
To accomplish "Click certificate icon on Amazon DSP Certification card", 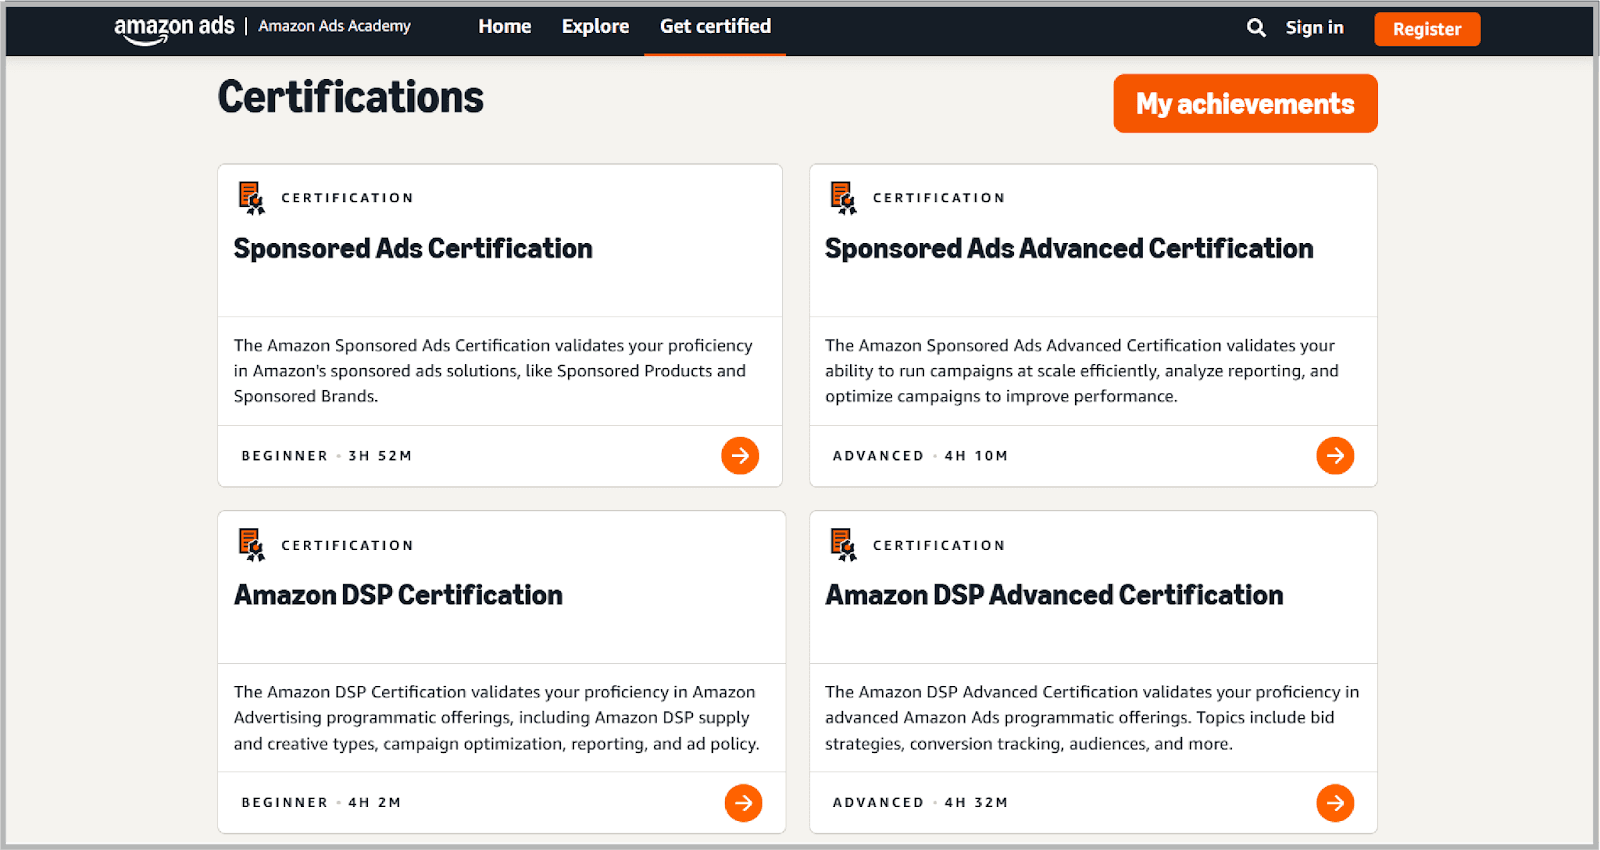I will coord(252,545).
